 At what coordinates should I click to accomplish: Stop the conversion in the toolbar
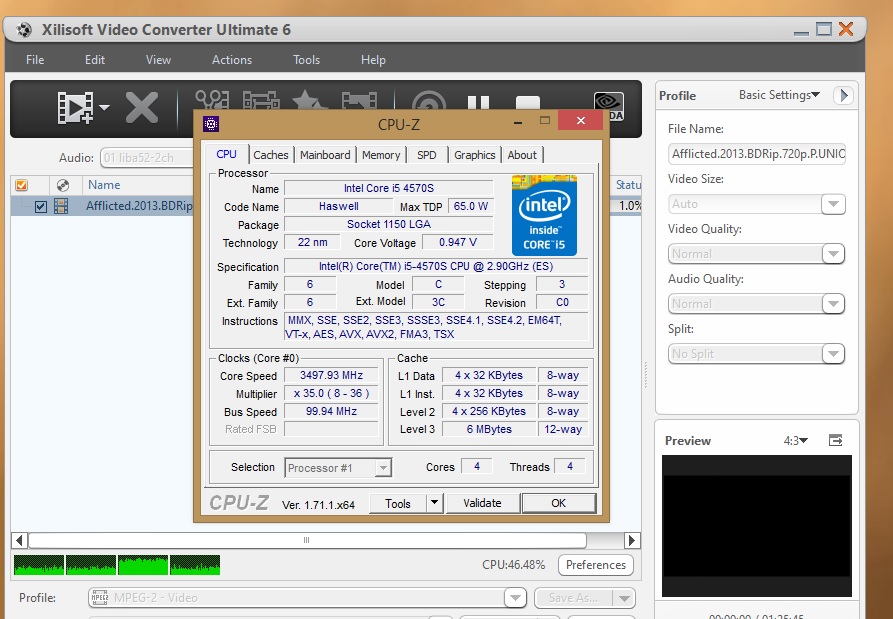528,102
